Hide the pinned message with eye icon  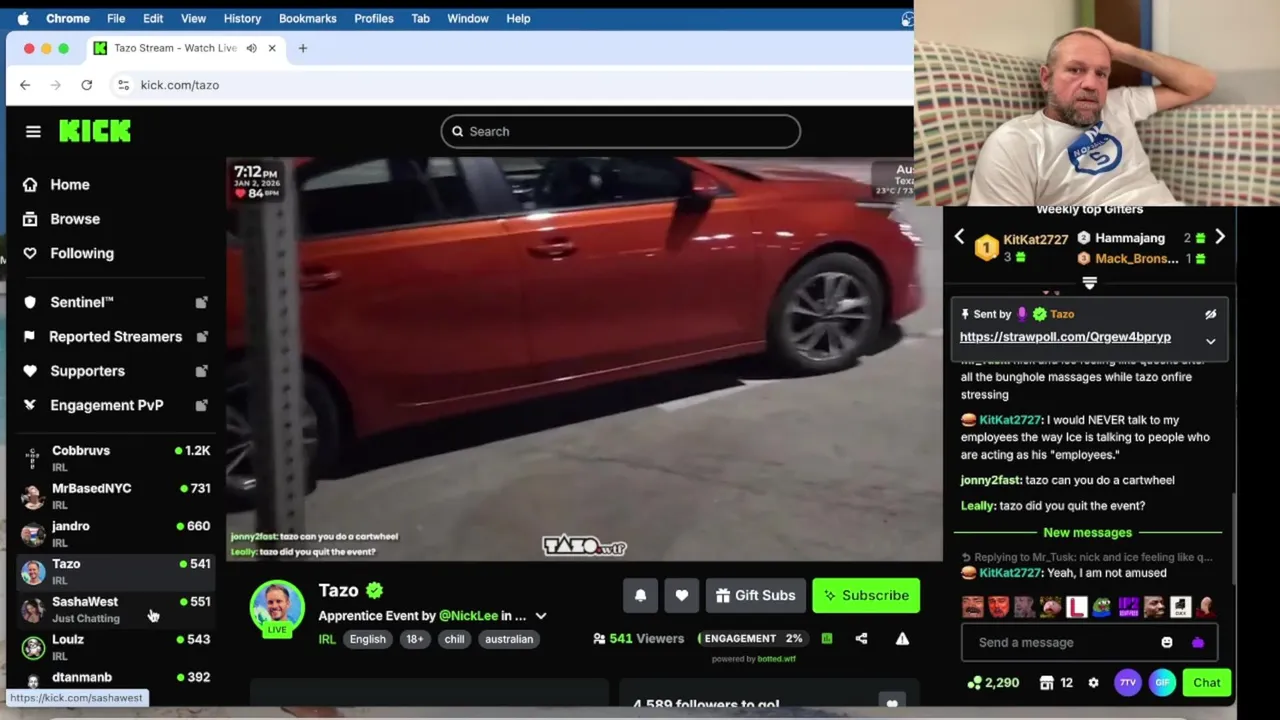click(x=1210, y=314)
